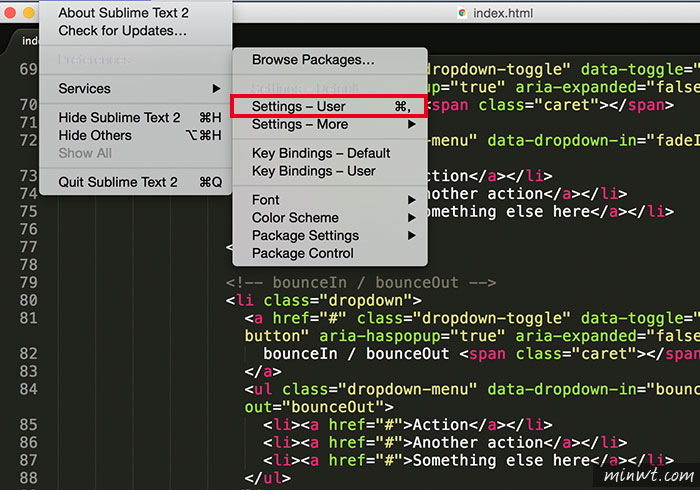Expand the Font submenu
The image size is (700, 490).
pos(329,200)
